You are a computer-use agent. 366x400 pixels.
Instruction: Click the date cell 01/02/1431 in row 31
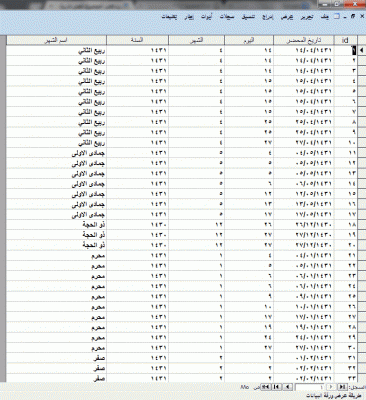pos(304,358)
